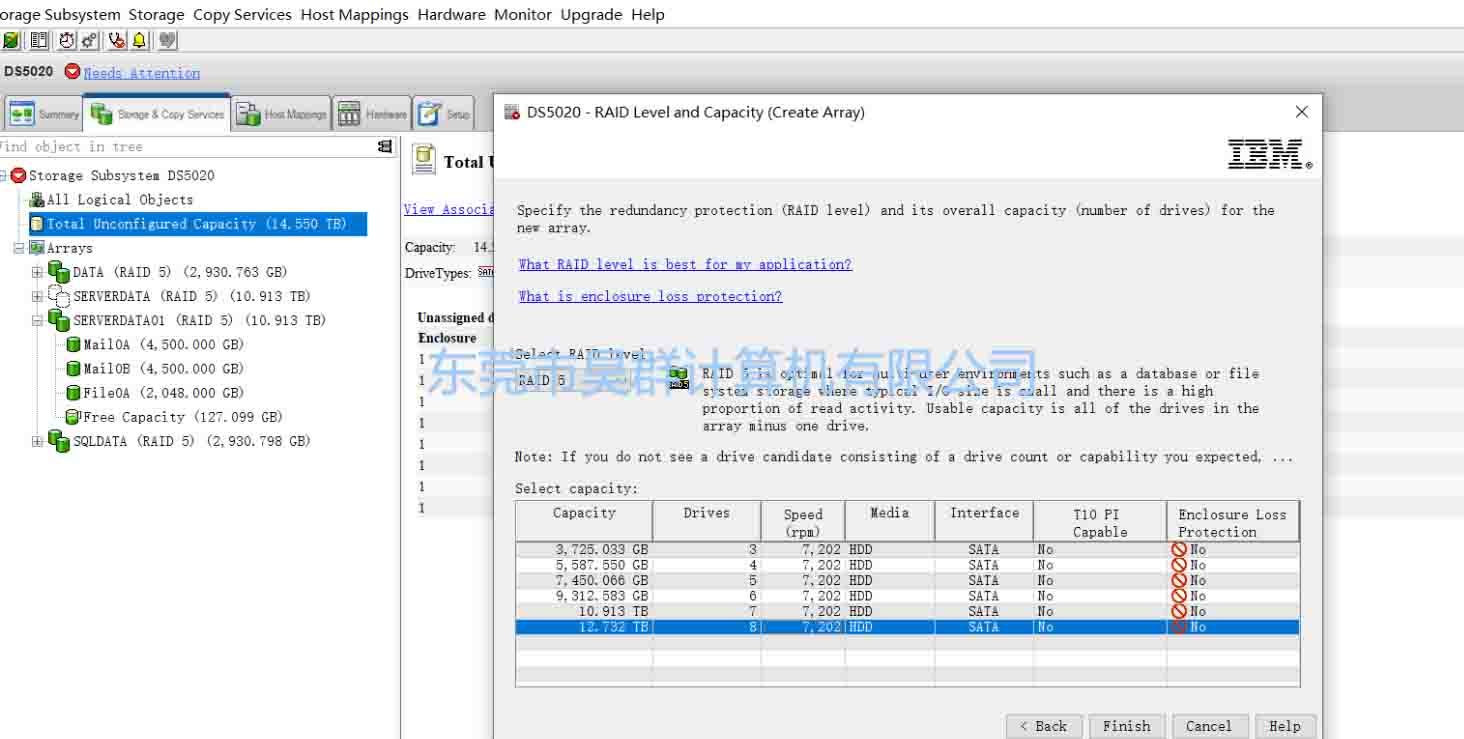The height and width of the screenshot is (739, 1464).
Task: Click the Finish button
Action: point(1126,726)
